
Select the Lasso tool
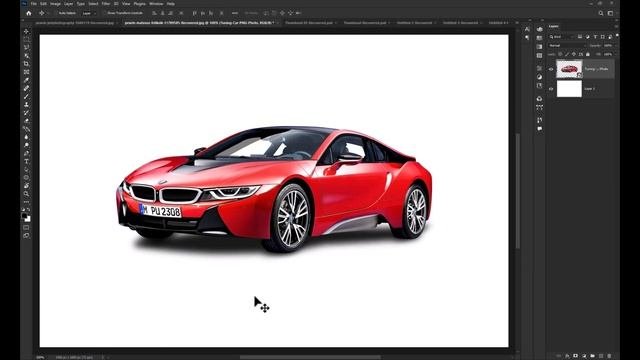(27, 48)
